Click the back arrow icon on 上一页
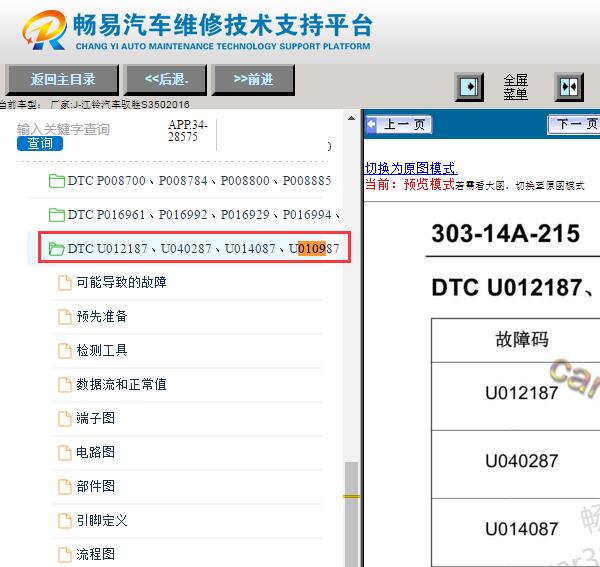This screenshot has width=600, height=567. (372, 124)
